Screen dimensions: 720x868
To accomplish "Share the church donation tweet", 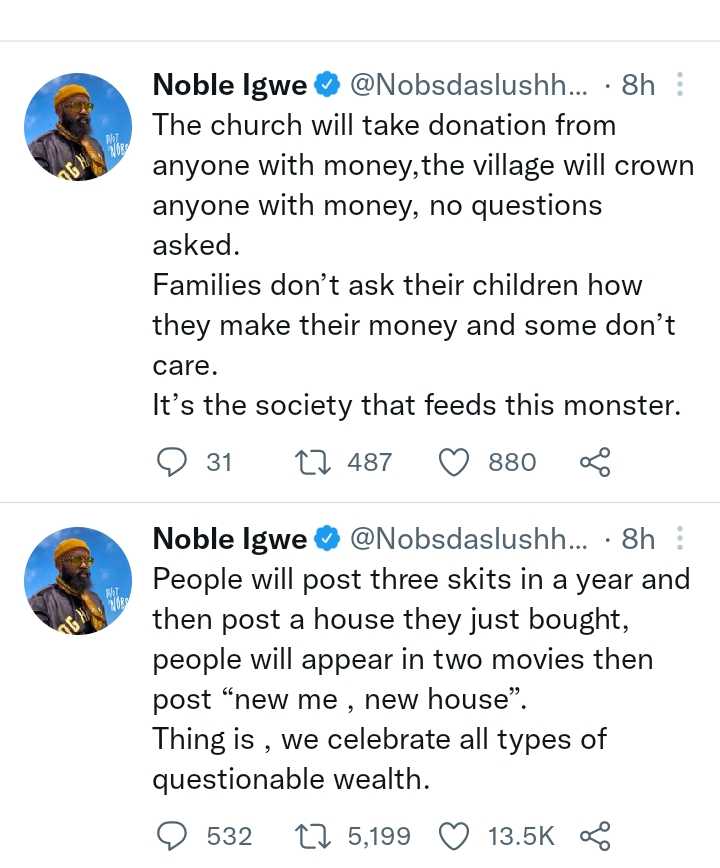I will [594, 462].
